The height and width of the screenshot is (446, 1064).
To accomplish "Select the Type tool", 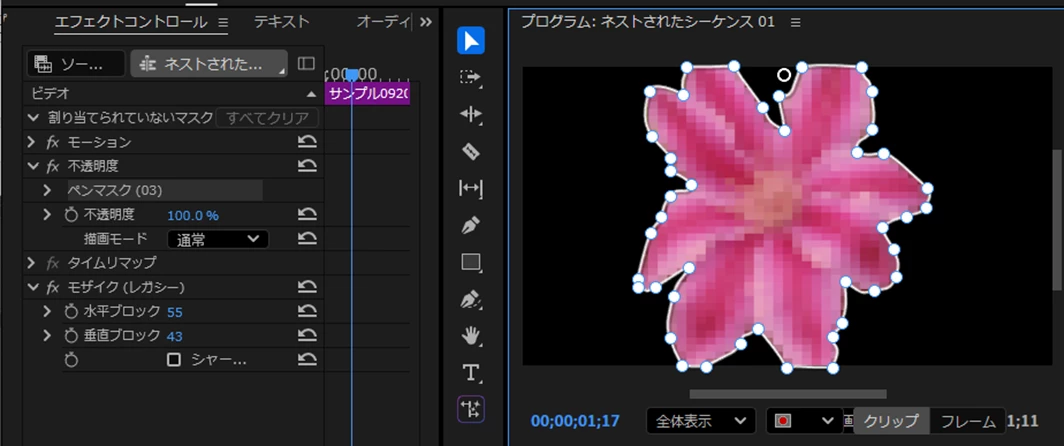I will coord(470,372).
